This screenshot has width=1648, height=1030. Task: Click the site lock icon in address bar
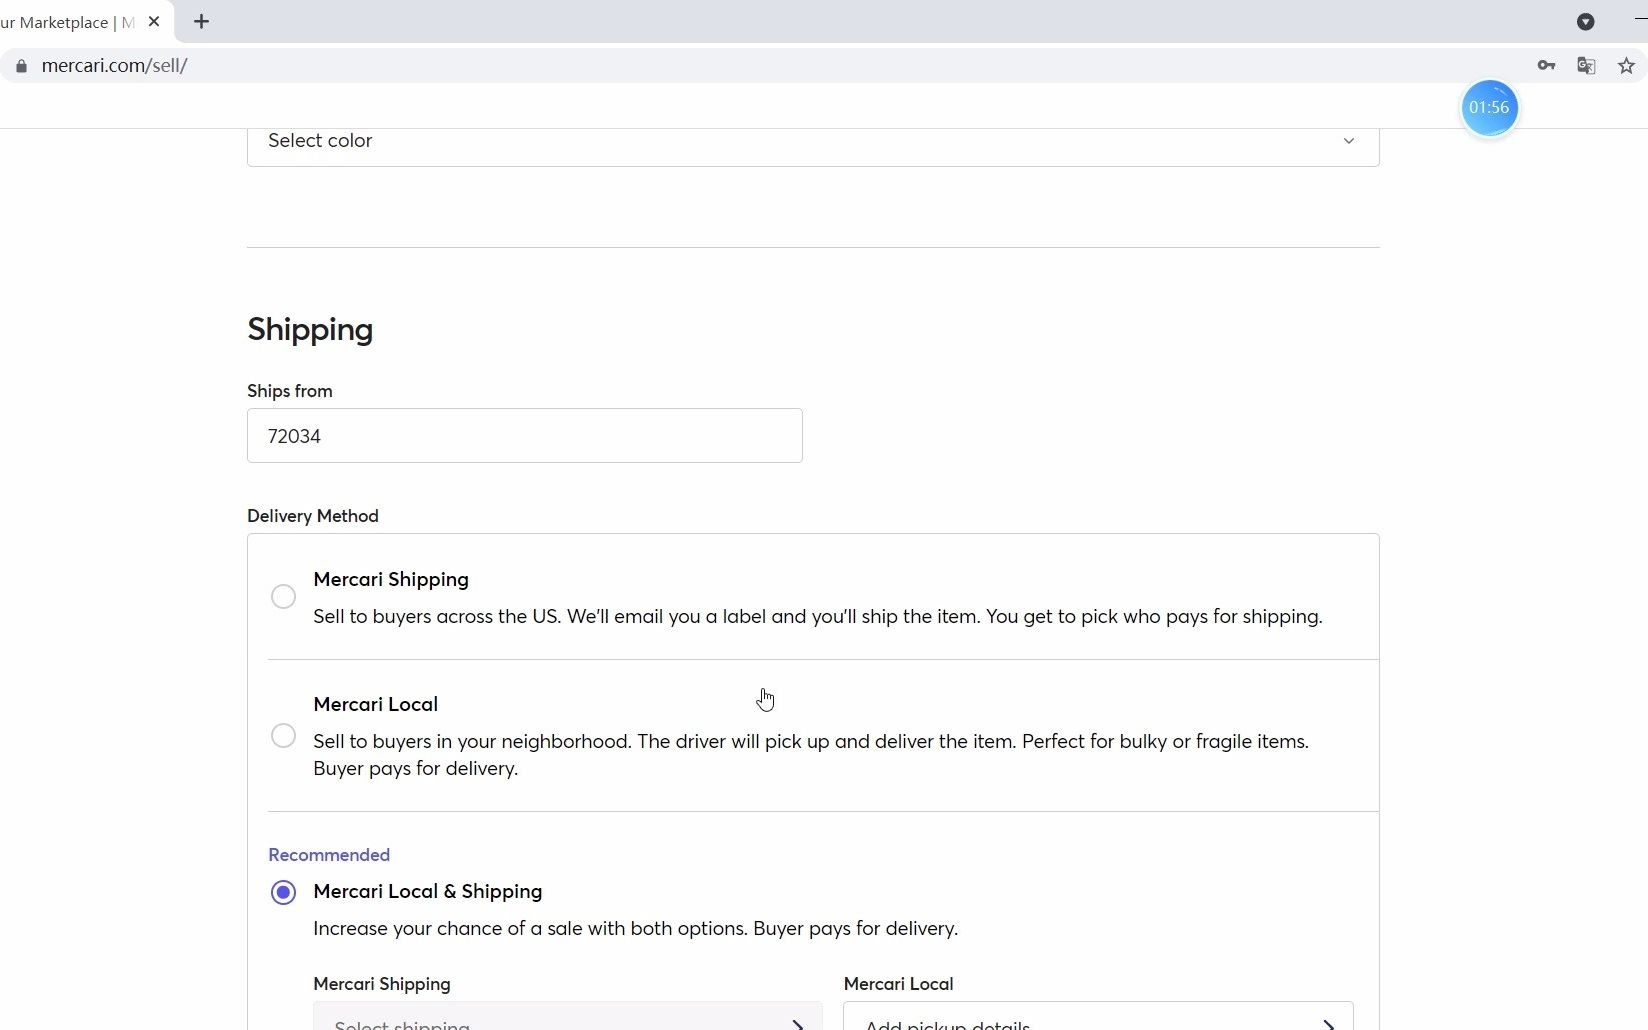(x=21, y=66)
